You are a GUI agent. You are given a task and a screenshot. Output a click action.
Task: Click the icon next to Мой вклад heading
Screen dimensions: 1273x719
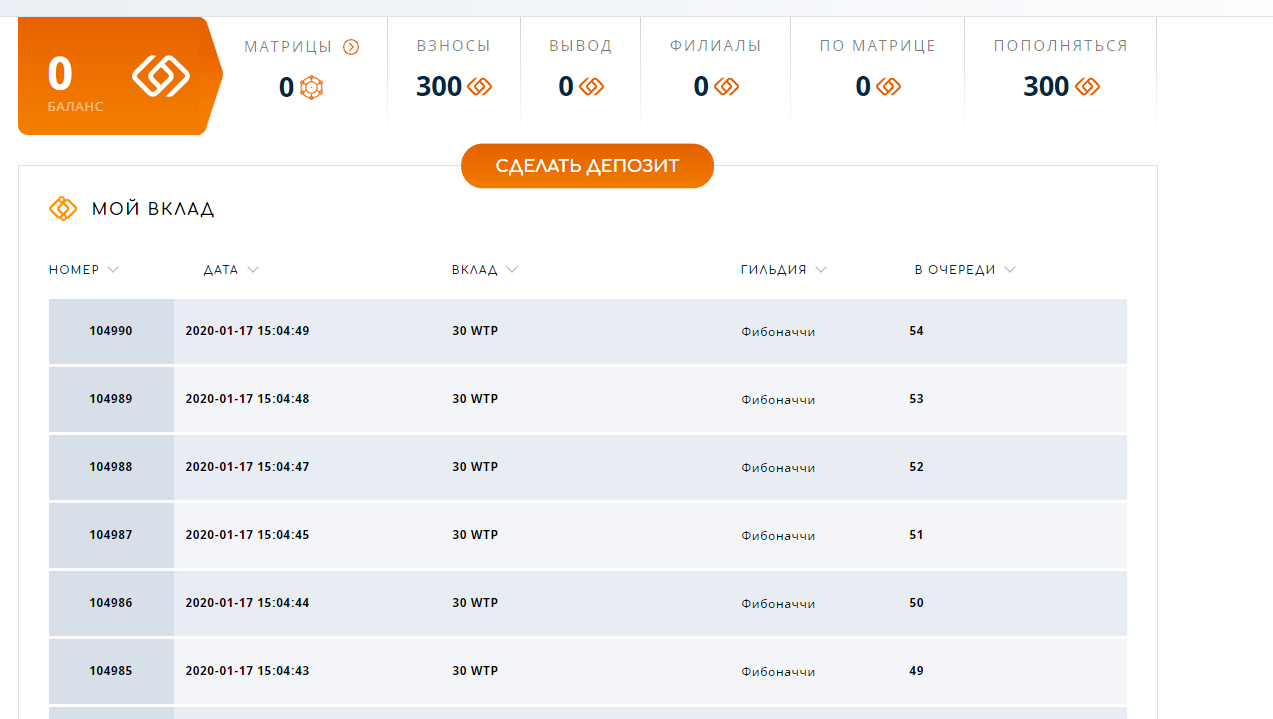[63, 209]
